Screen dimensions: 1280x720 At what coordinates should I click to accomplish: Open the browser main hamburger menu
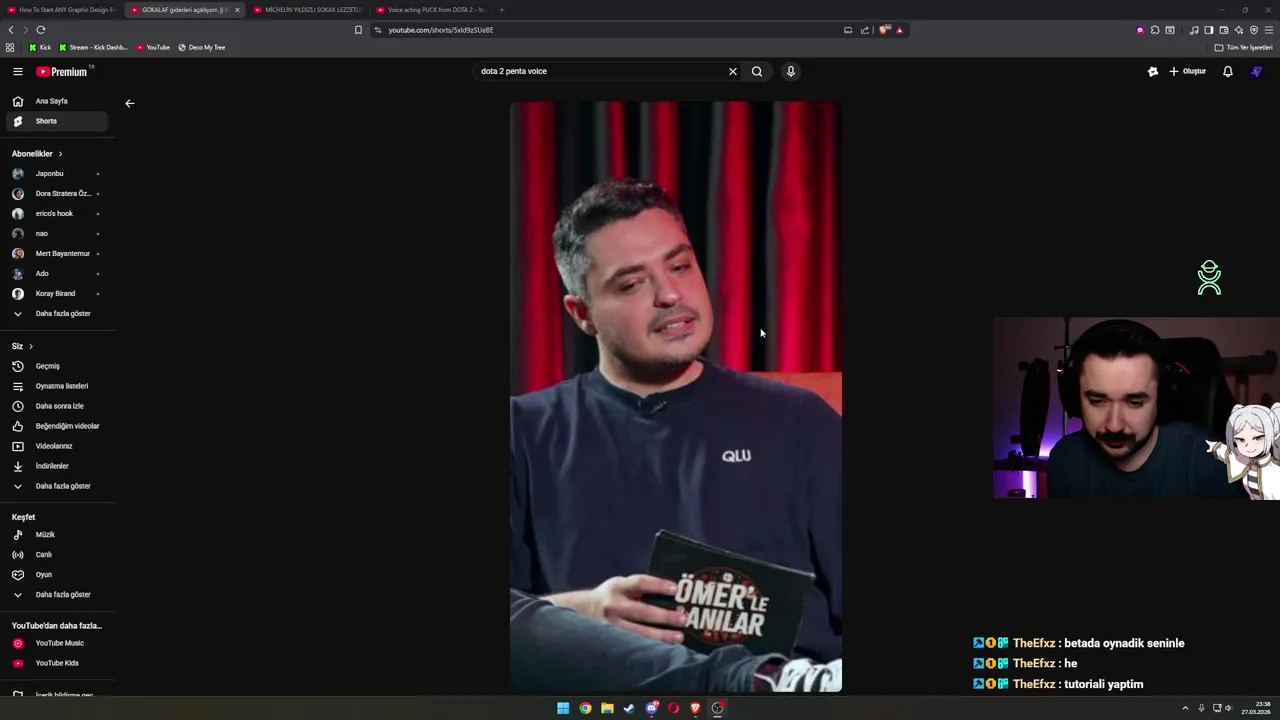(x=1269, y=30)
